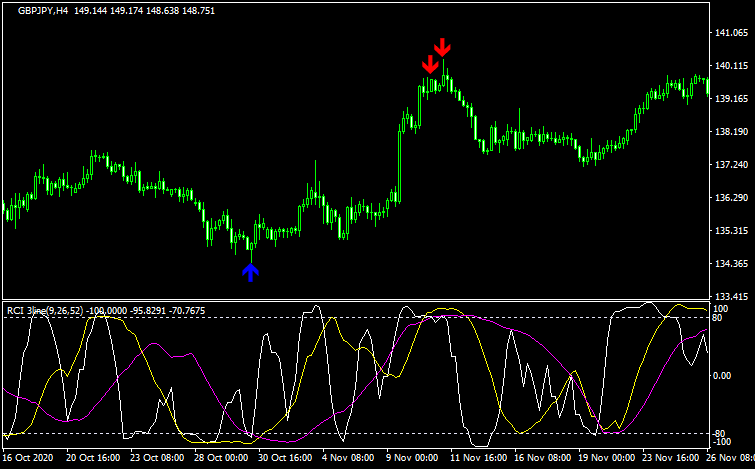The image size is (755, 469).
Task: Click the 141.065 price axis label
Action: pos(733,33)
